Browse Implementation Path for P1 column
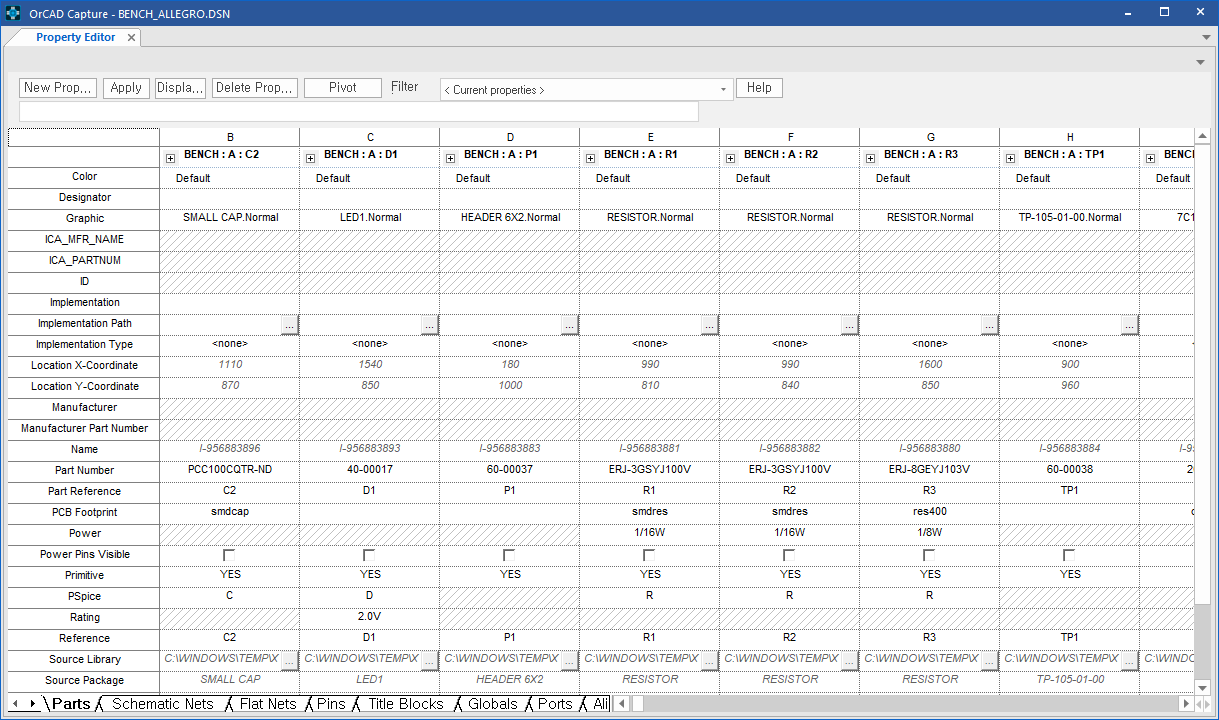Screen dimensions: 1219x720 coord(570,325)
